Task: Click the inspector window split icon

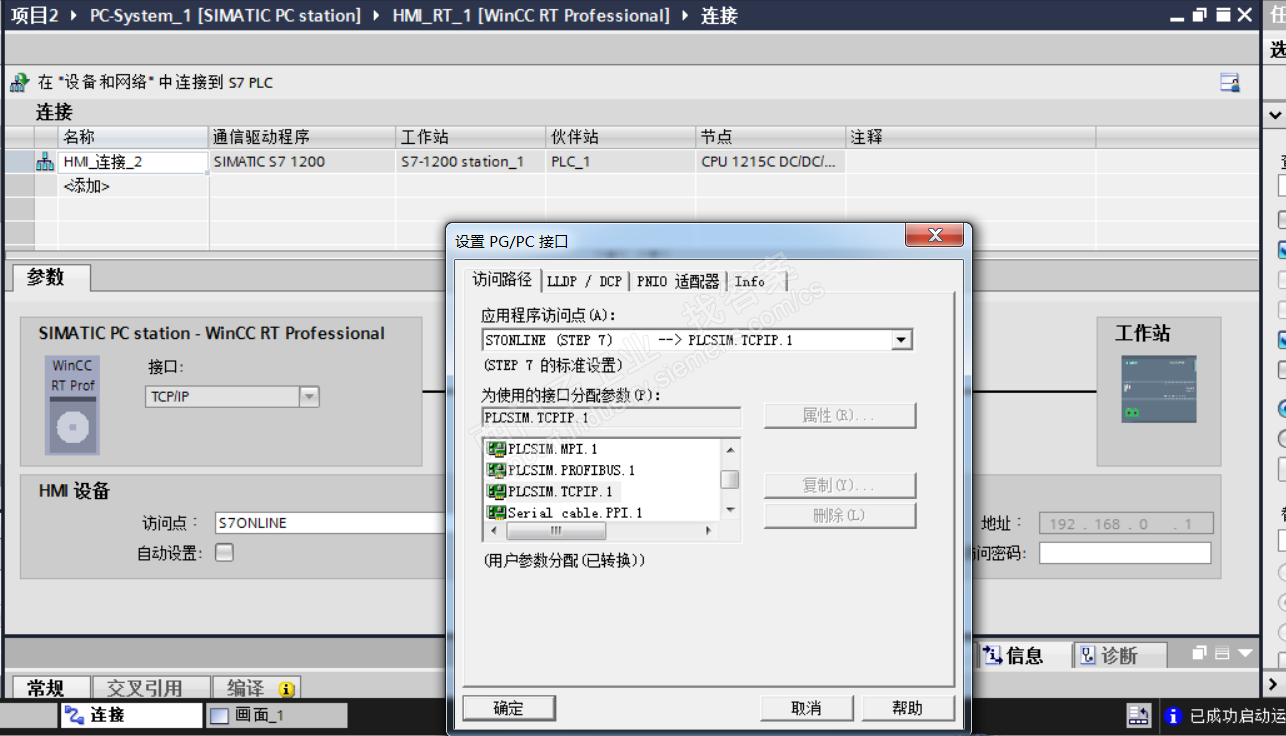Action: point(1221,654)
